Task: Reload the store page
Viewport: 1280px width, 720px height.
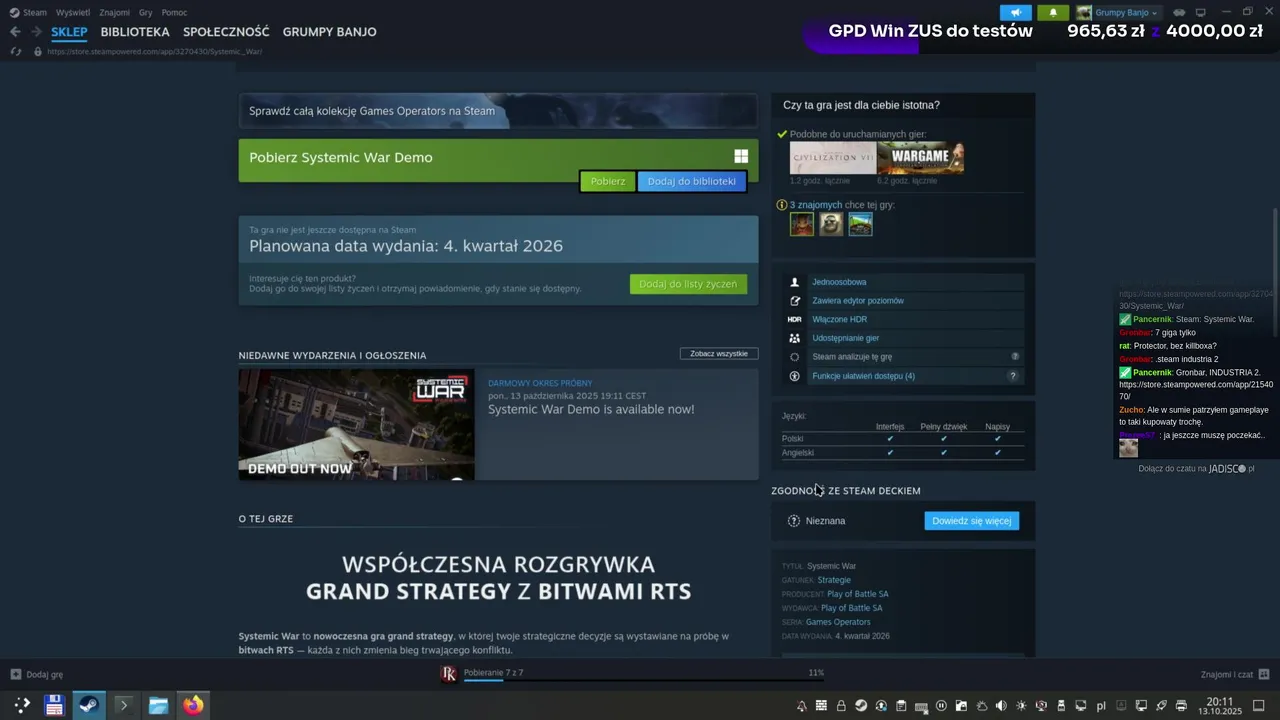Action: pos(15,51)
